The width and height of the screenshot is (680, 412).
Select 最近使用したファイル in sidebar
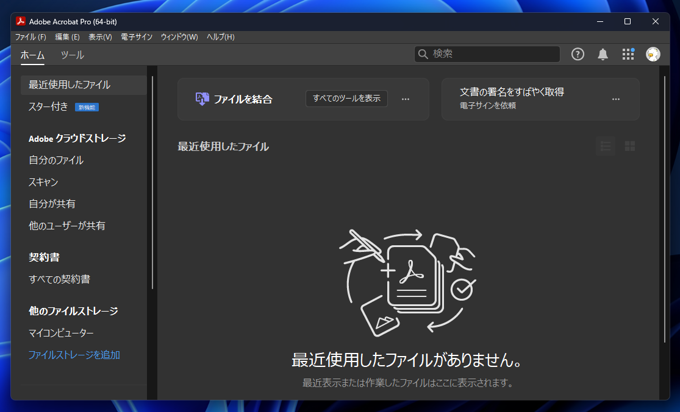(83, 85)
